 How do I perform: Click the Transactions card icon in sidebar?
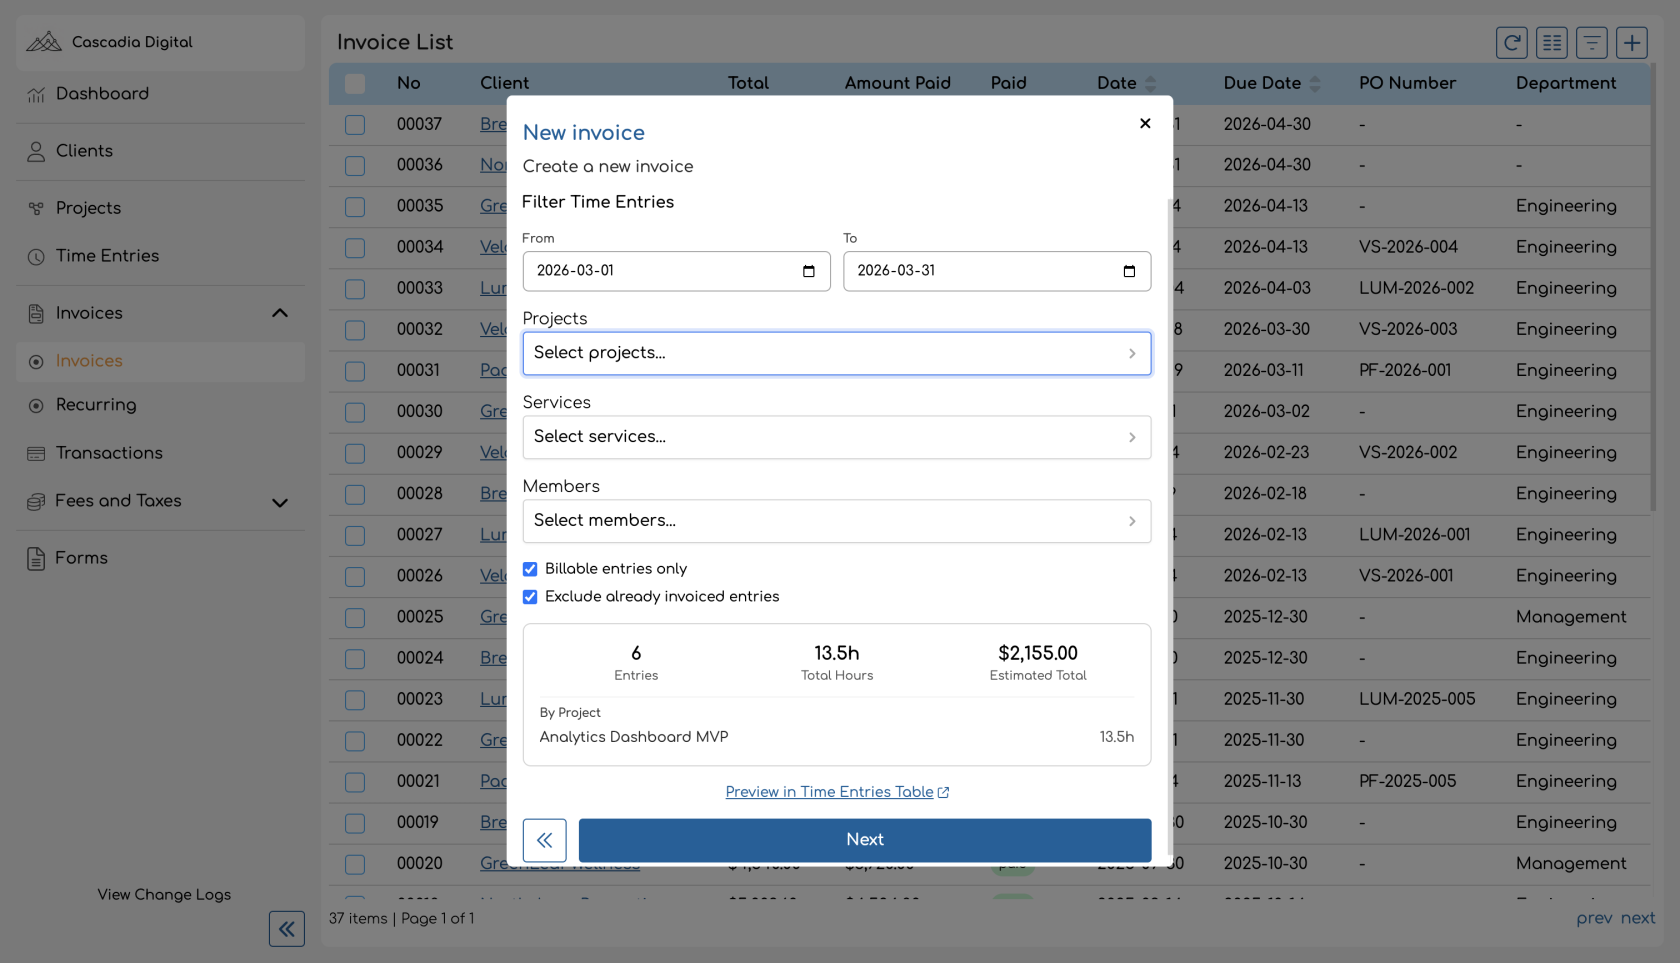(x=36, y=453)
